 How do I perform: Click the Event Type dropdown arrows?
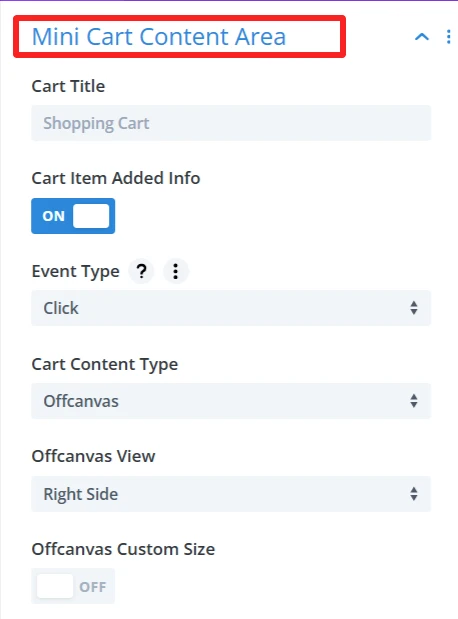pos(414,308)
